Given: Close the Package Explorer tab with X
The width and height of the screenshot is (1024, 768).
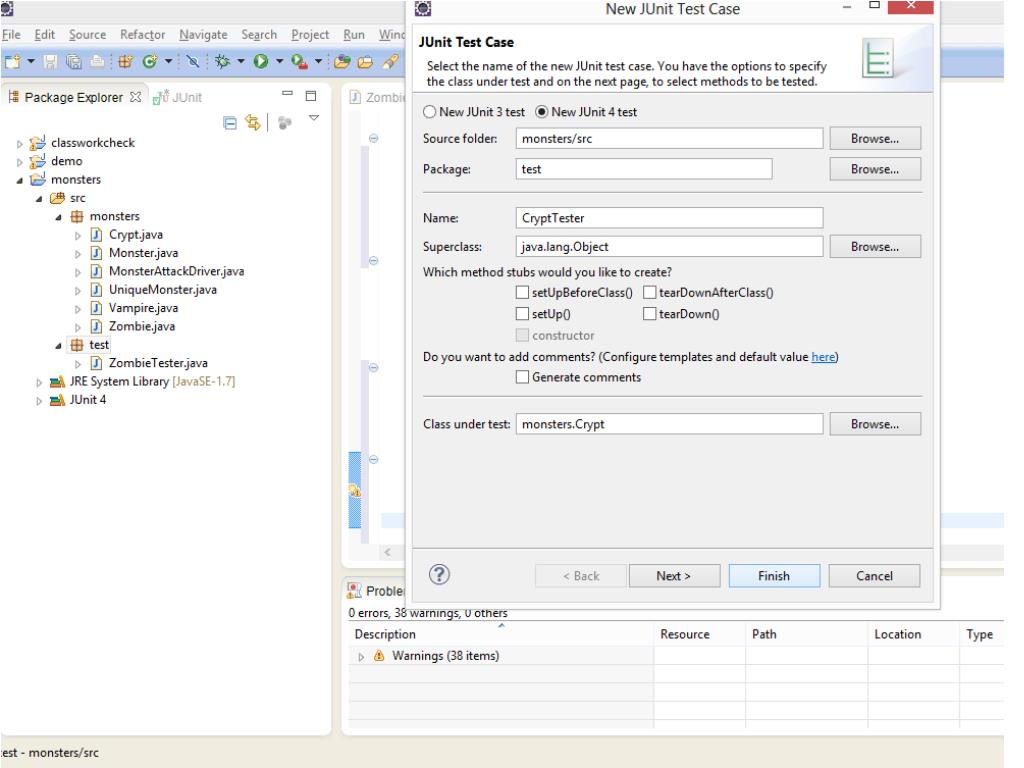Looking at the screenshot, I should pyautogui.click(x=135, y=97).
